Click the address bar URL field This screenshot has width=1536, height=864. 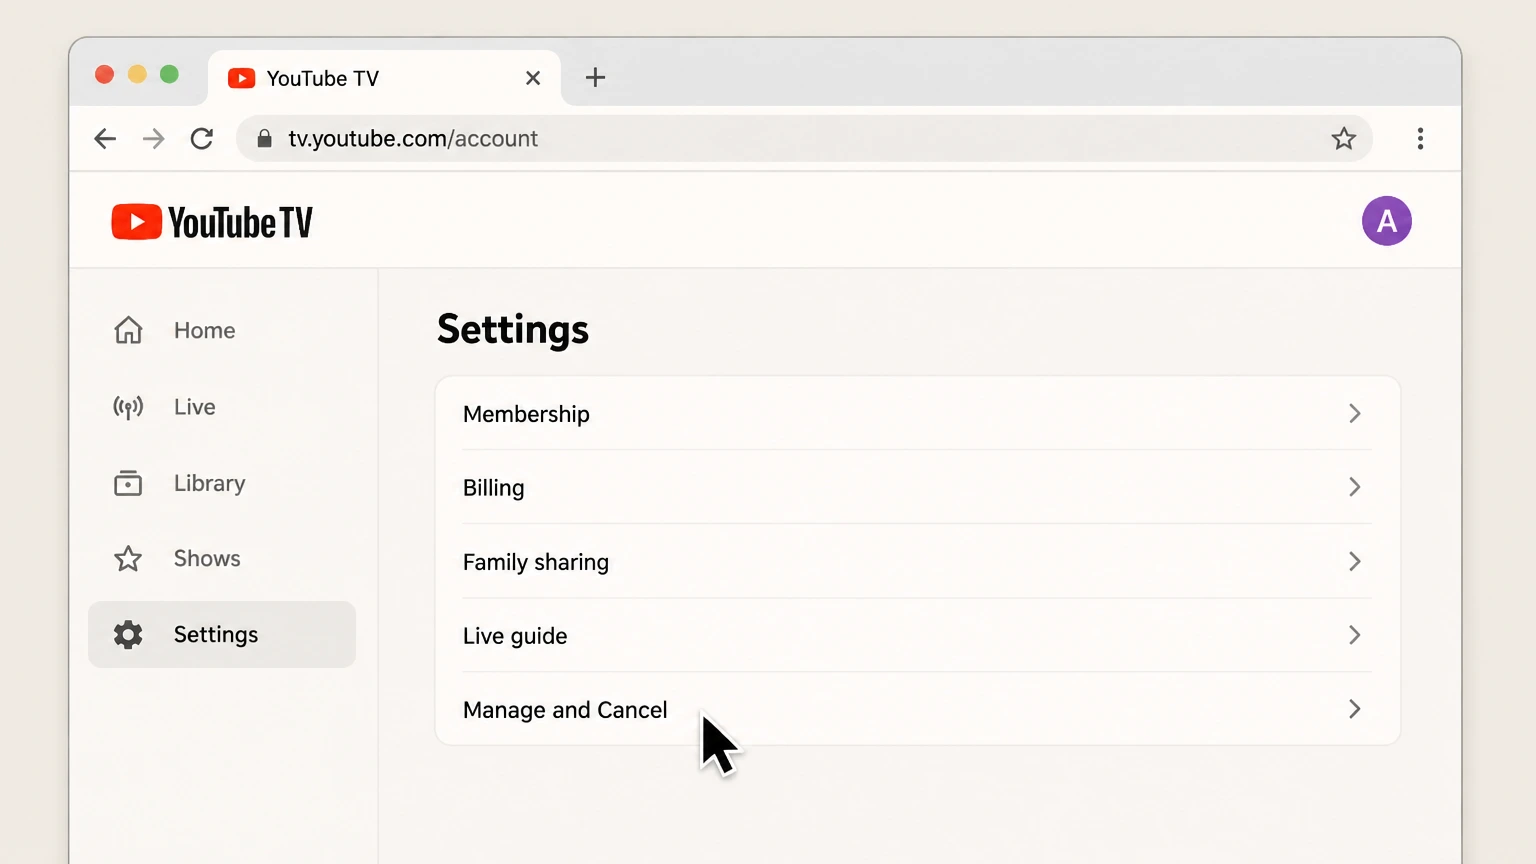click(804, 139)
